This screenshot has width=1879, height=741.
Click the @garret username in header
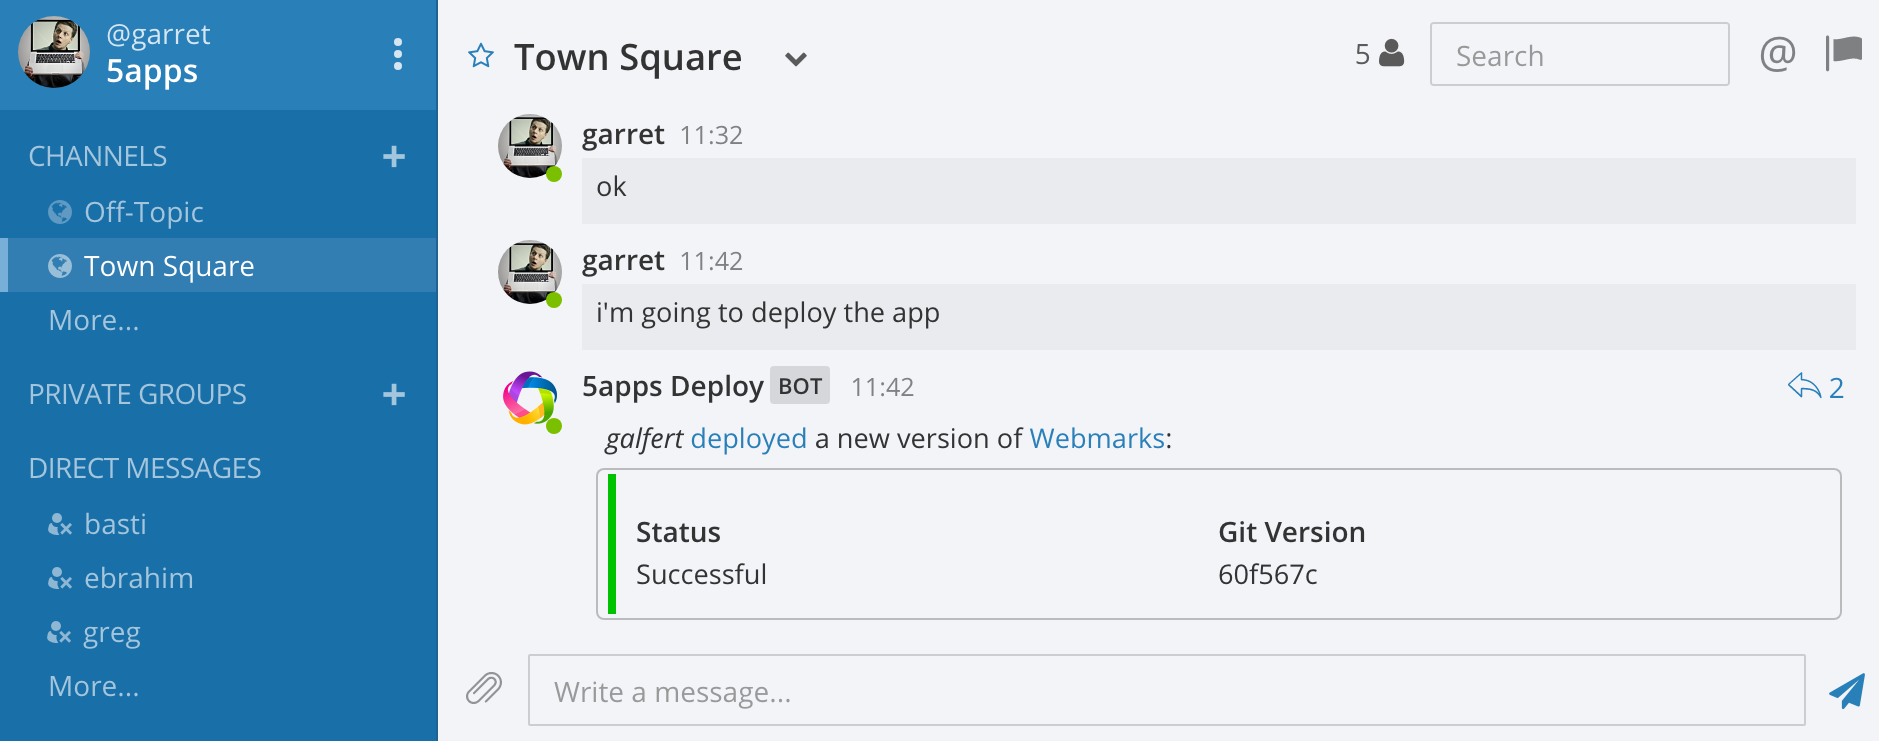158,35
